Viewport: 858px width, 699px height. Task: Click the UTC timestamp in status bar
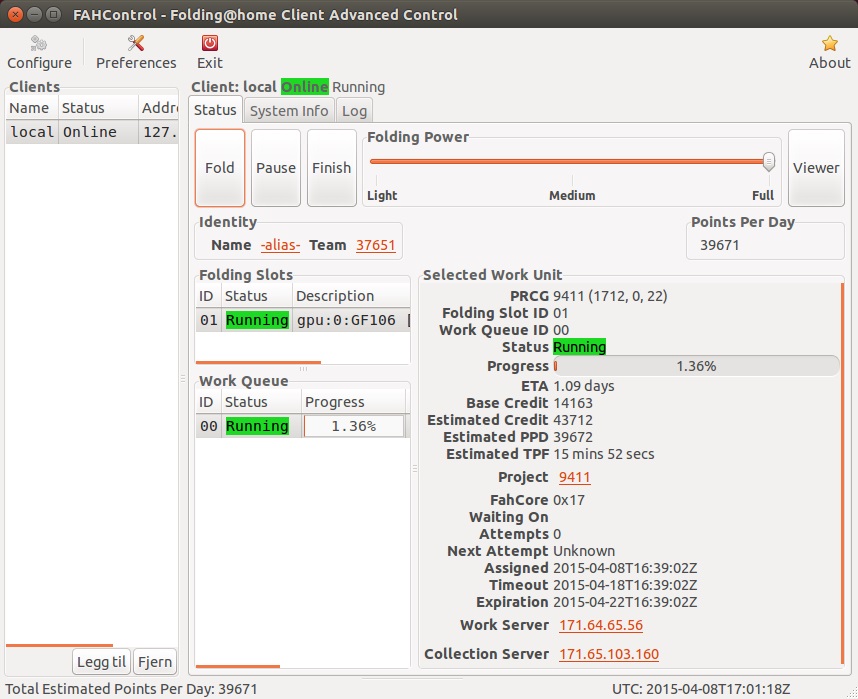[x=701, y=689]
